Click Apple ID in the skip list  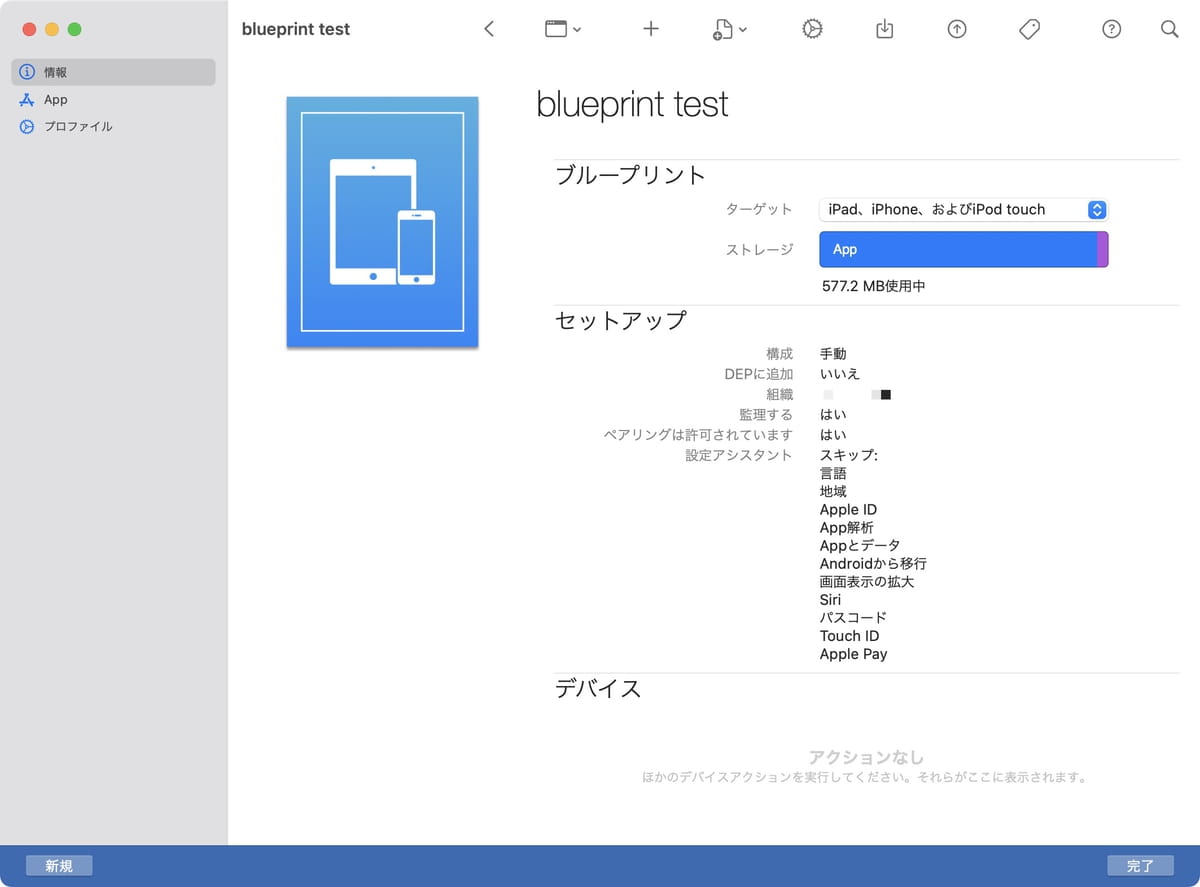[x=848, y=509]
